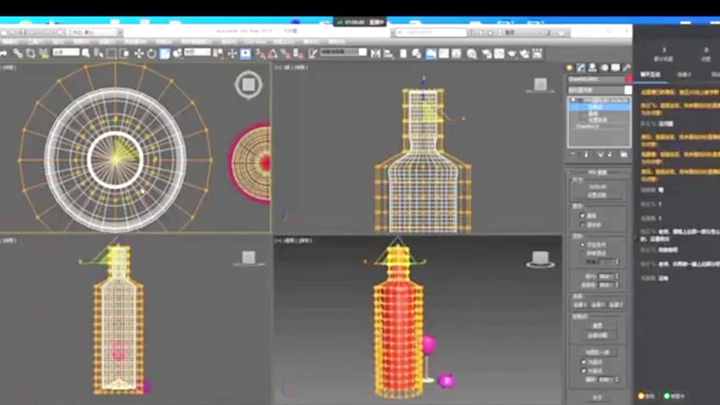Toggle Show End Result under modifier stack

(586, 155)
